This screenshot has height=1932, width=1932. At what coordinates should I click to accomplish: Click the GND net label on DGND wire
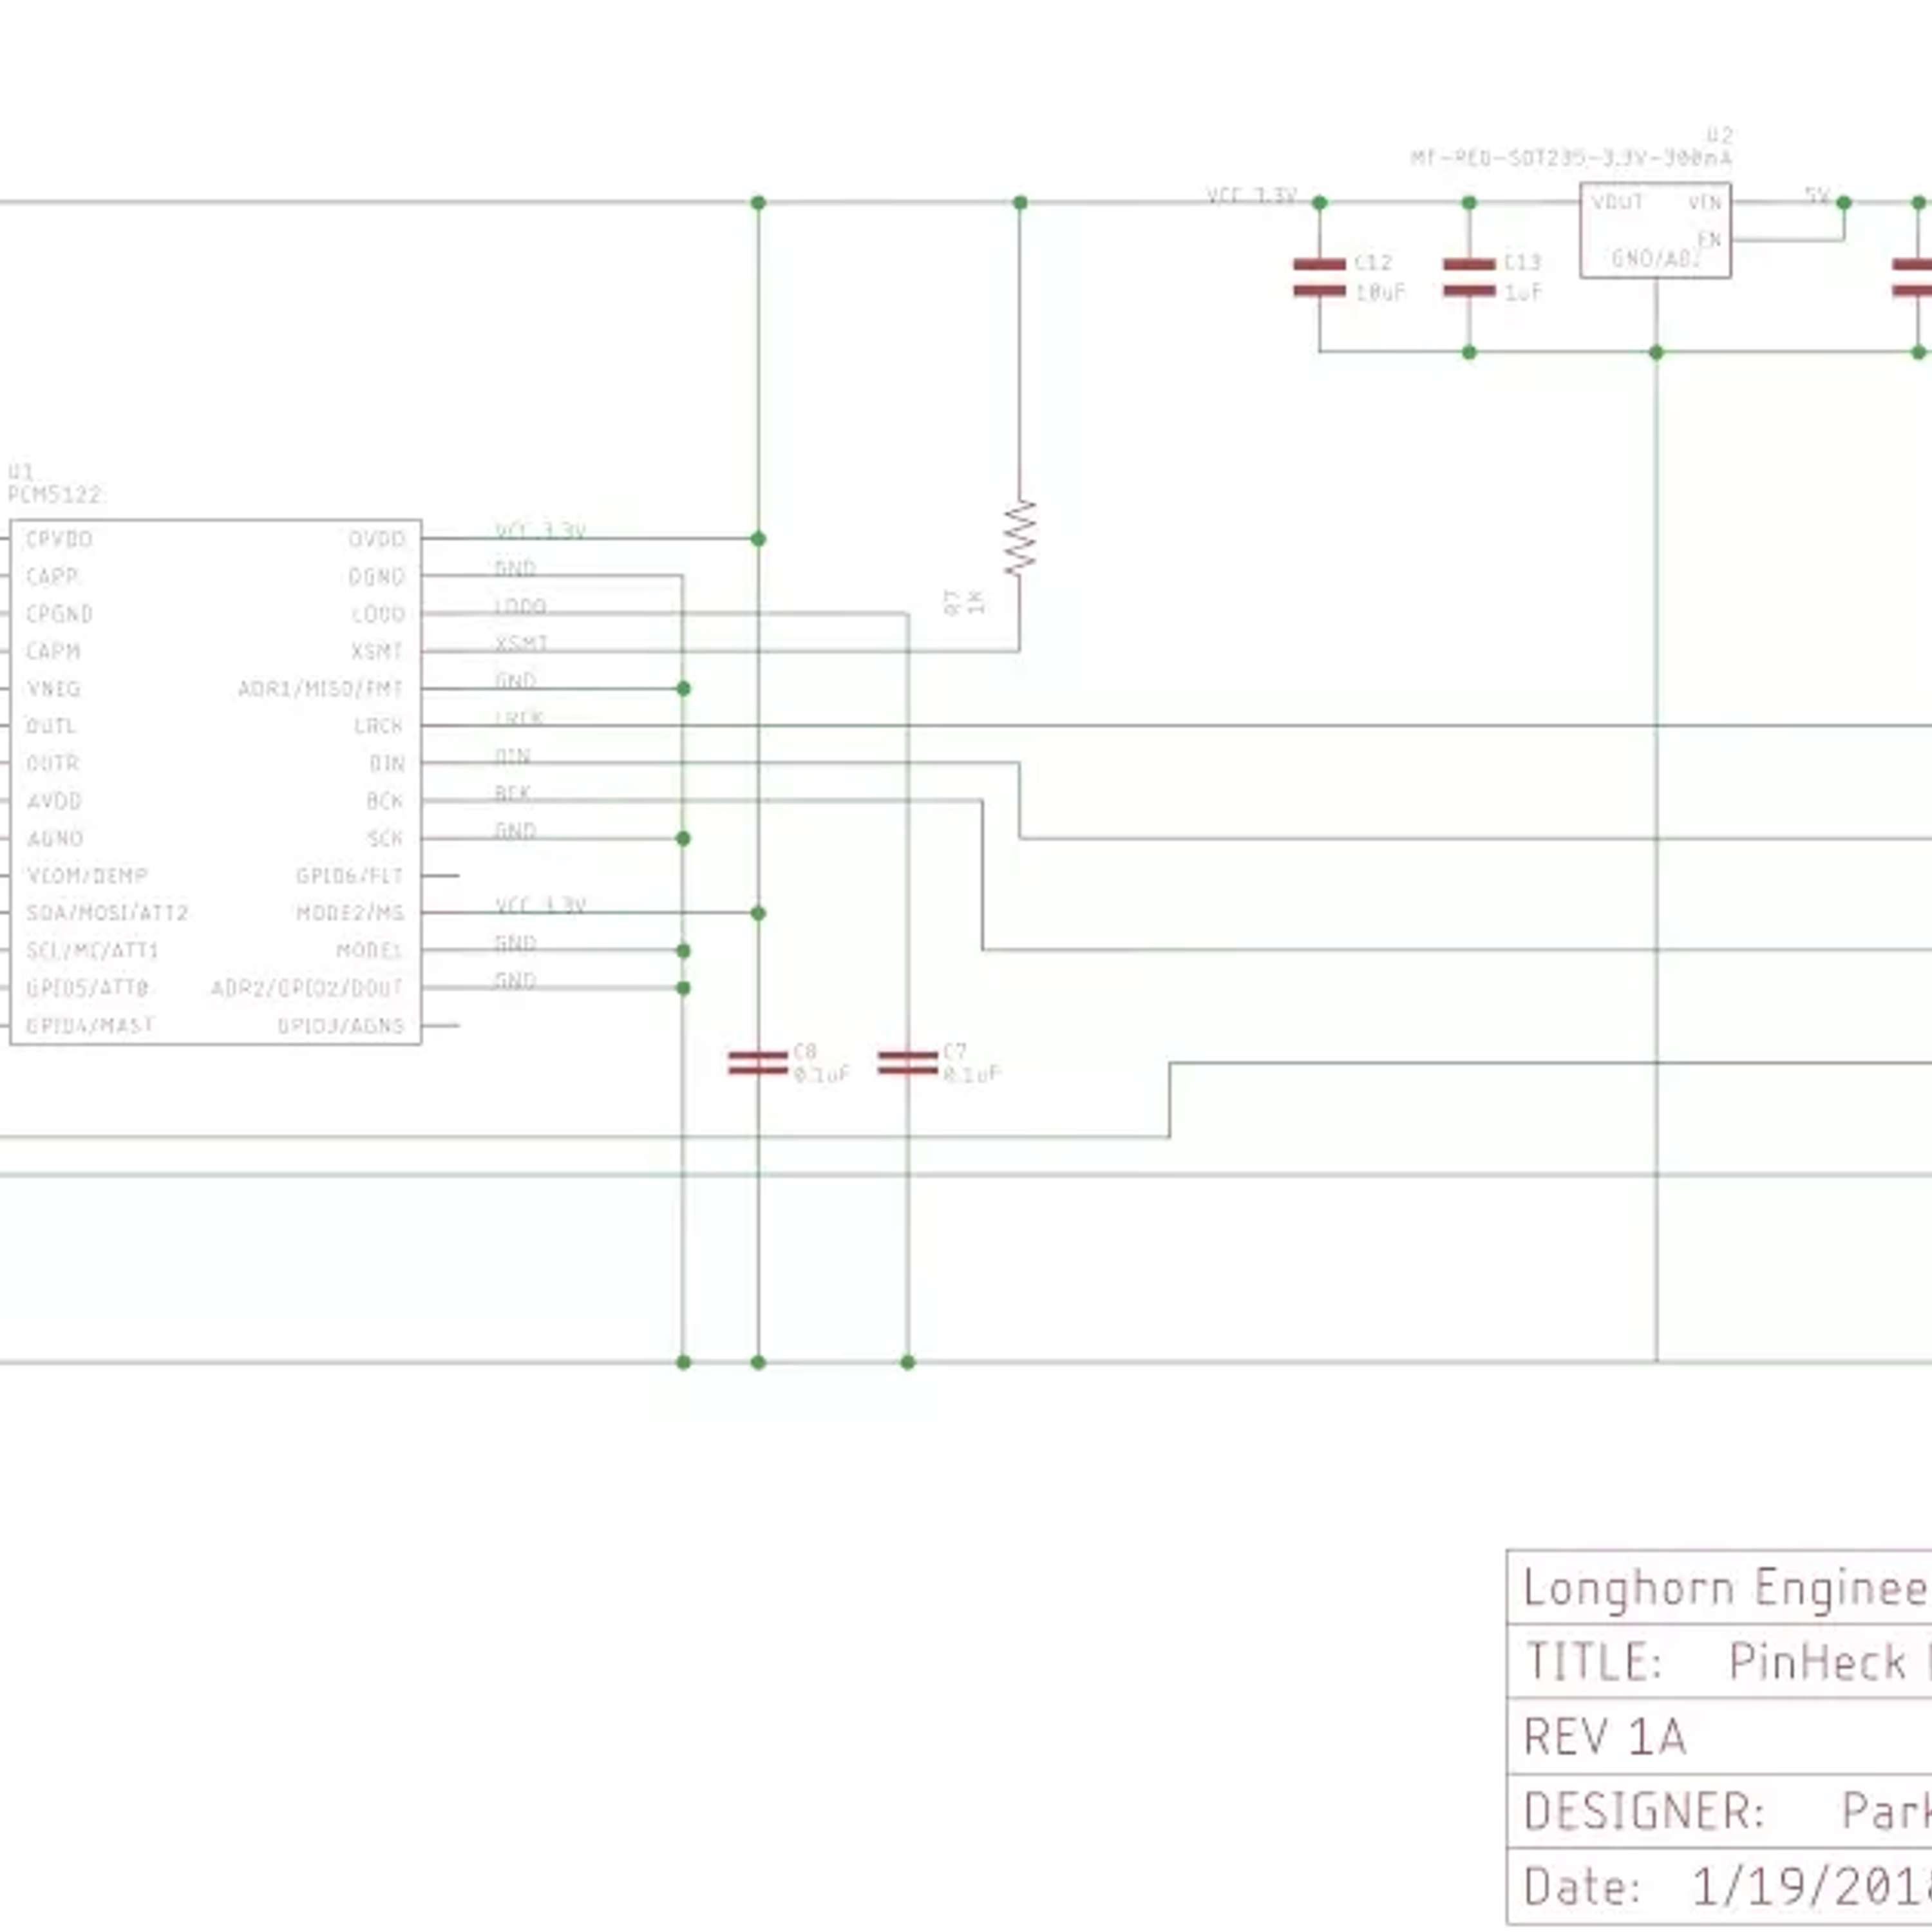click(515, 568)
